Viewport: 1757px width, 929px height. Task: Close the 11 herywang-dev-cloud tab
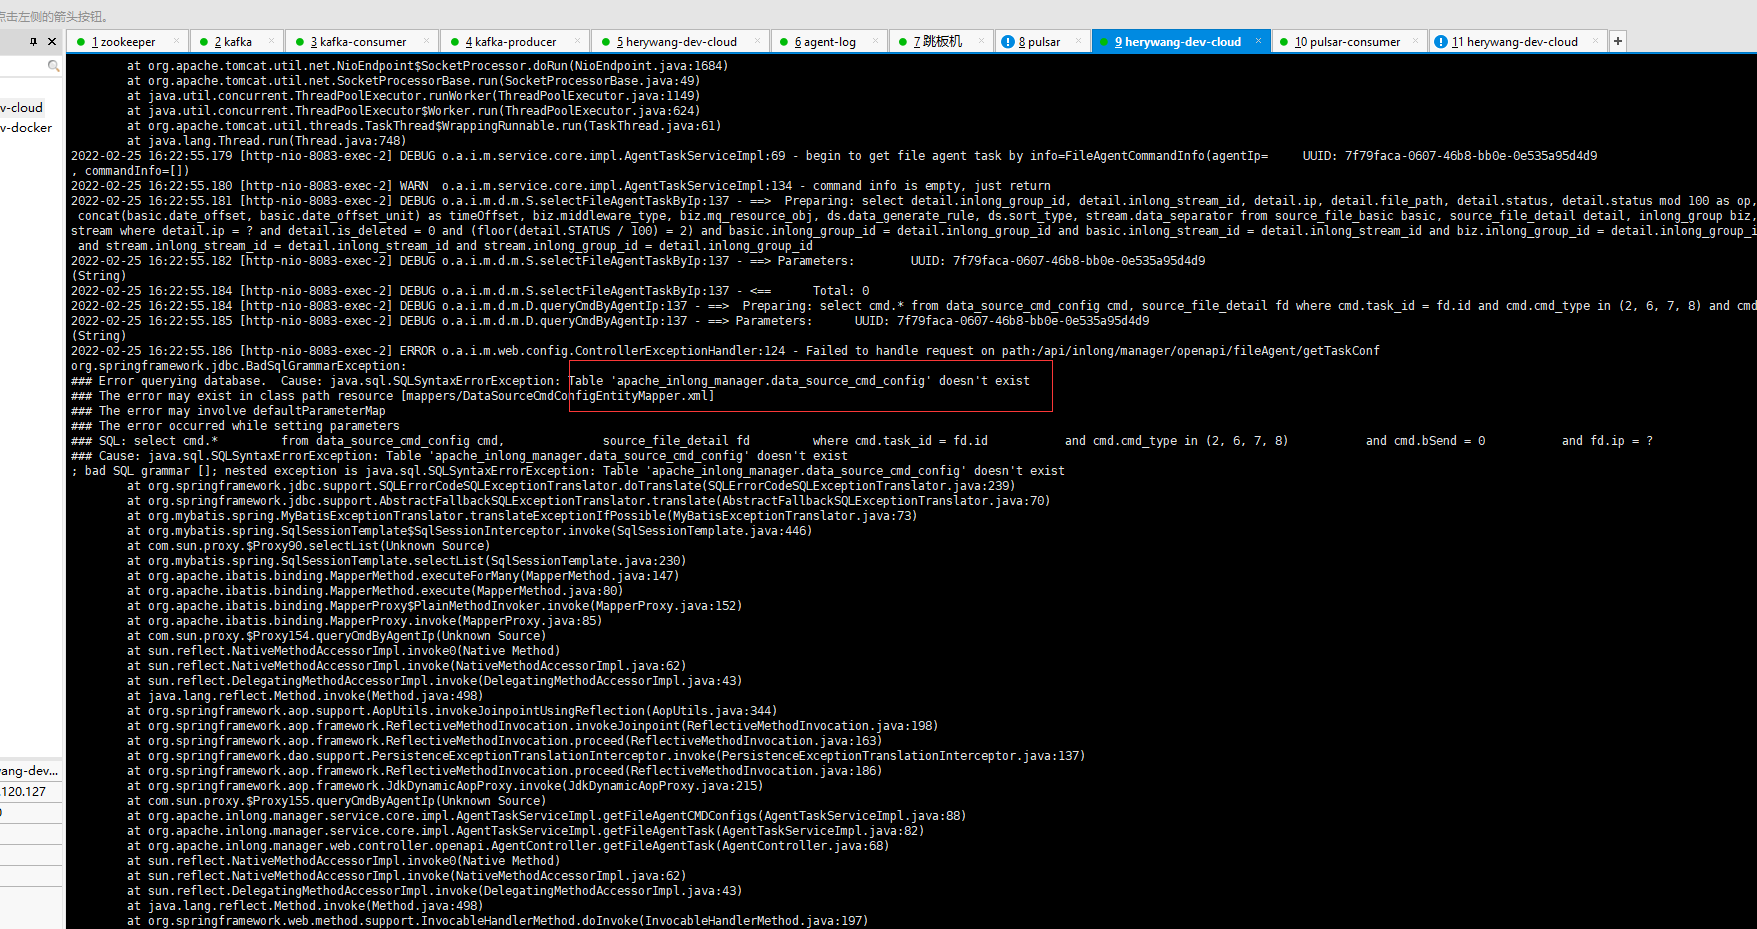coord(1595,41)
